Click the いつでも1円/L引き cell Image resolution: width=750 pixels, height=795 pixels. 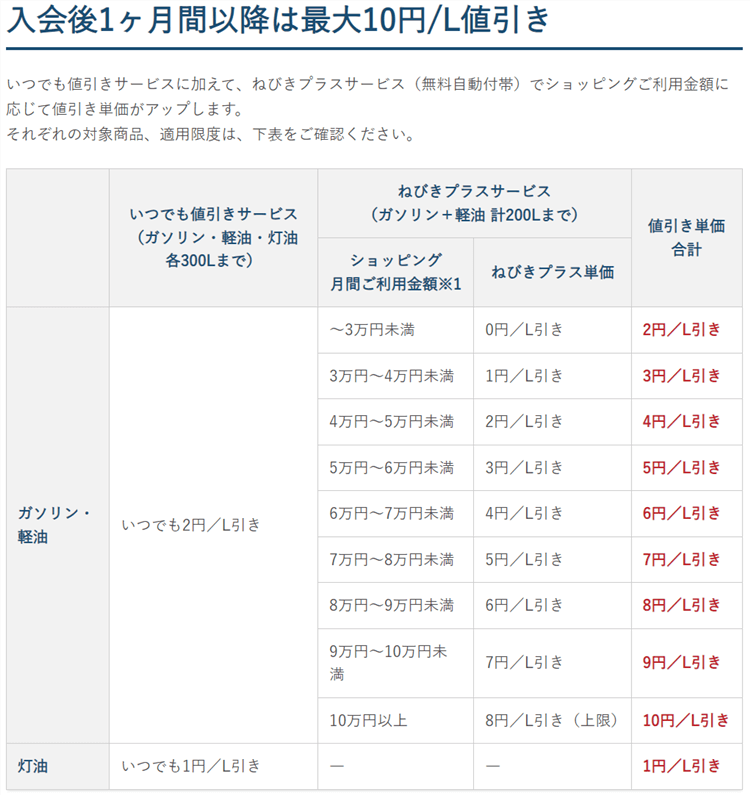(190, 766)
